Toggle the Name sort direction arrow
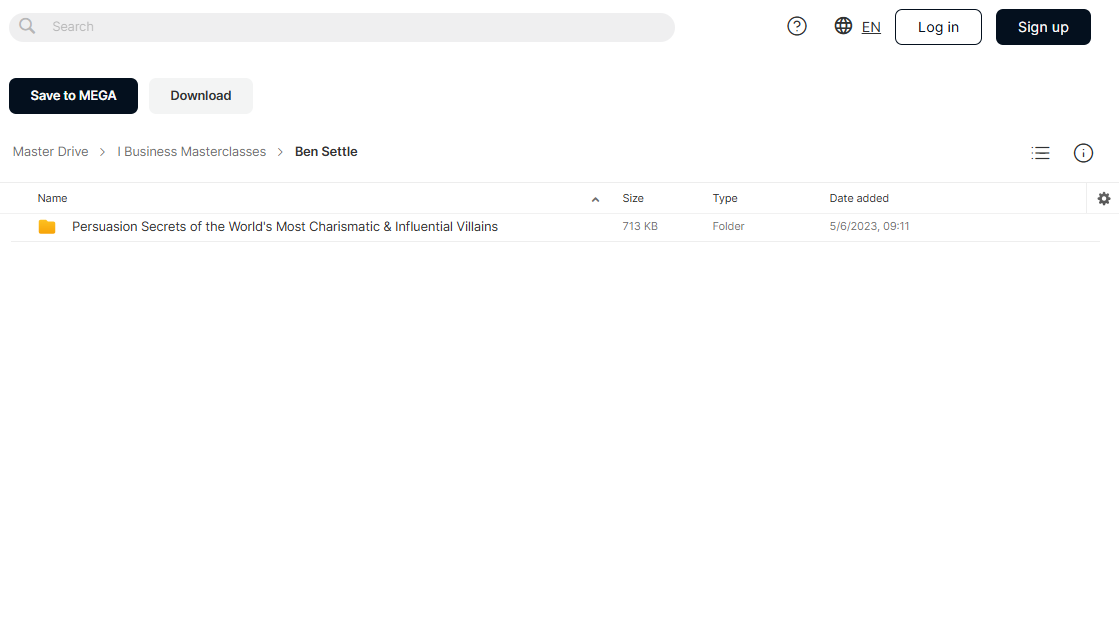Screen dimensions: 1119x636 point(595,199)
